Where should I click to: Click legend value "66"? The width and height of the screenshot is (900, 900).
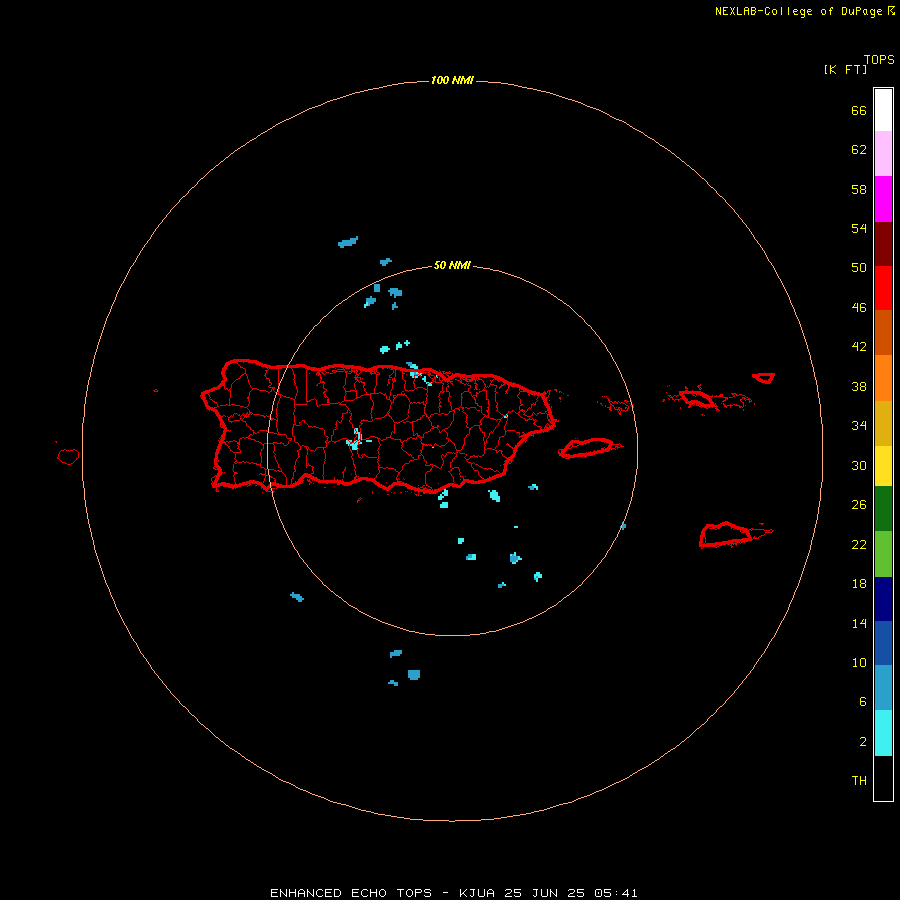point(859,110)
